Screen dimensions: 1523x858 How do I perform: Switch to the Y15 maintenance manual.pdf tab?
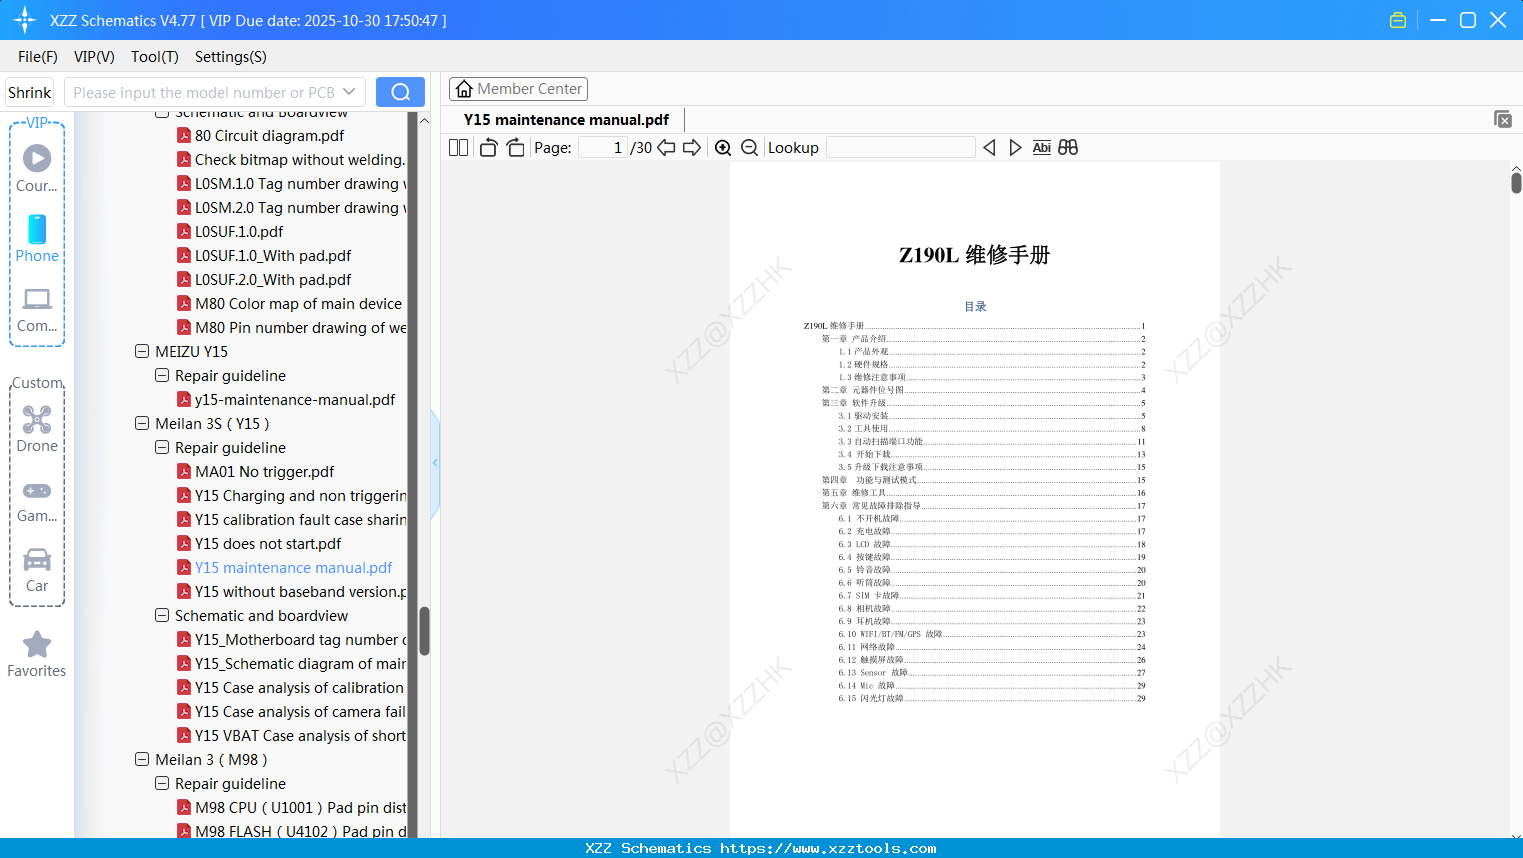tap(564, 119)
